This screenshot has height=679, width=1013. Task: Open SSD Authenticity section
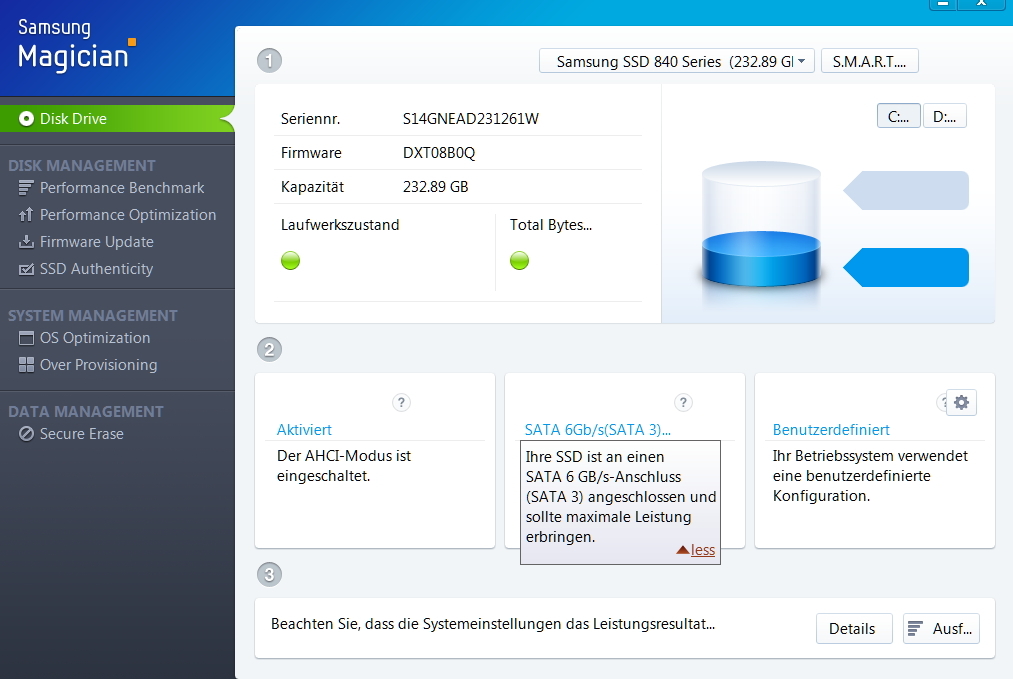coord(96,269)
